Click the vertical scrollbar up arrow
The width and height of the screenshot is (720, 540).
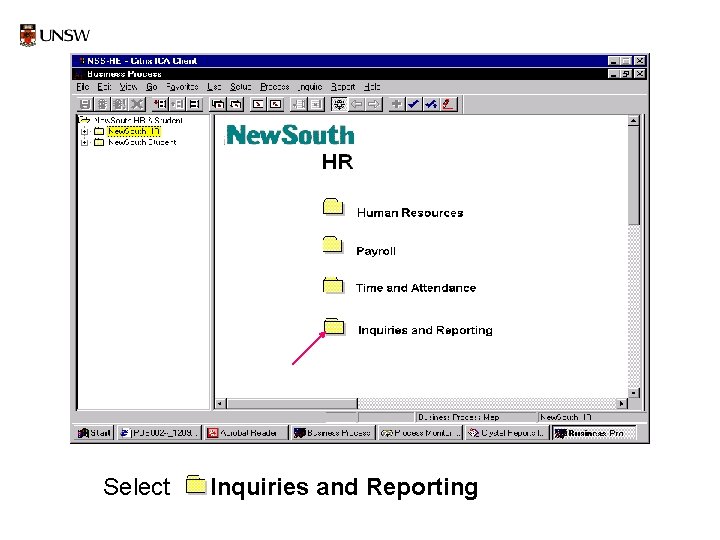[634, 121]
